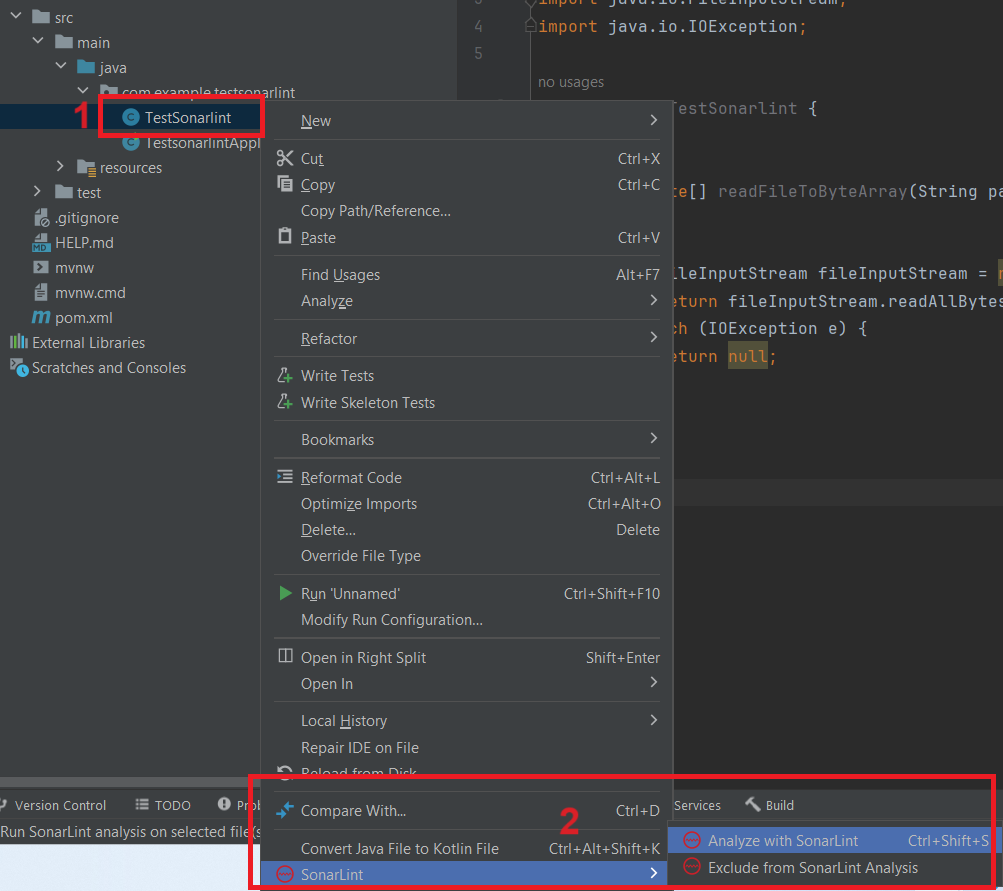Screen dimensions: 1003x891
Task: Click the Write Tests flask icon
Action: 285,375
